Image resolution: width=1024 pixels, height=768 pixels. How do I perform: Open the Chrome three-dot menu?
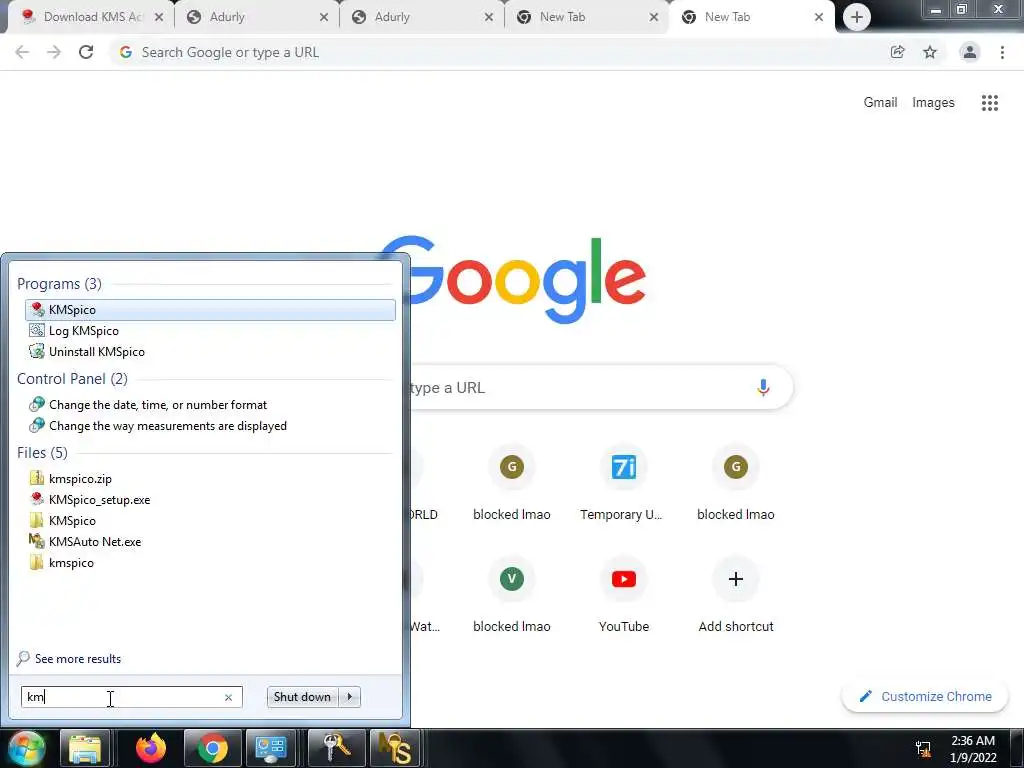1002,52
